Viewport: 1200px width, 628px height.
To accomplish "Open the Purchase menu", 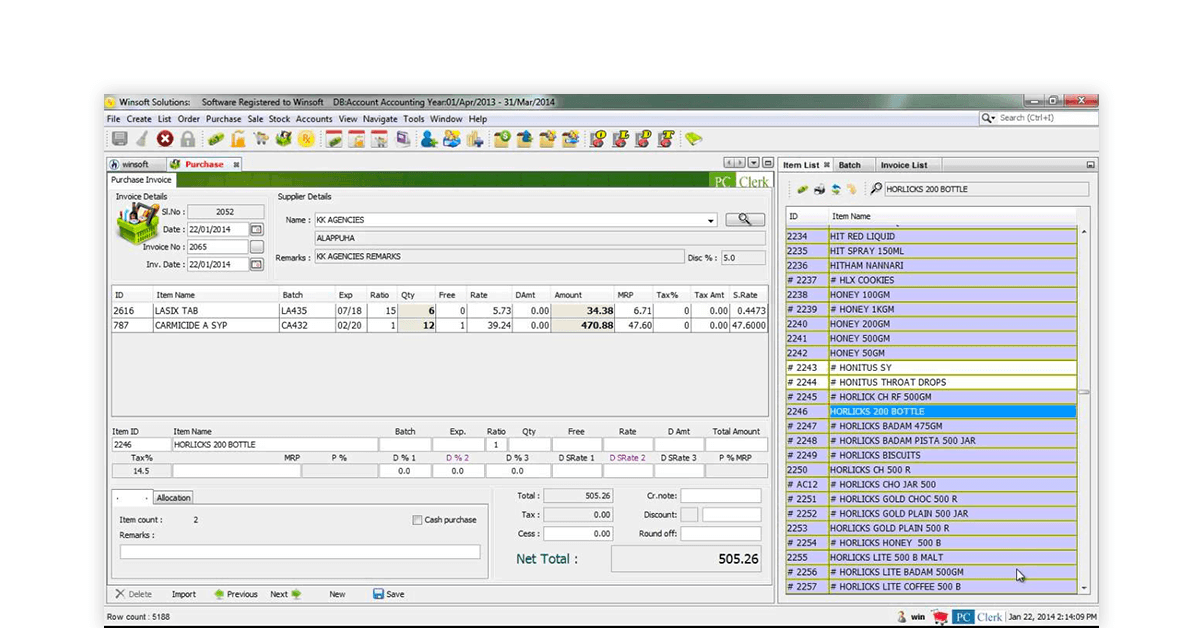I will 223,119.
